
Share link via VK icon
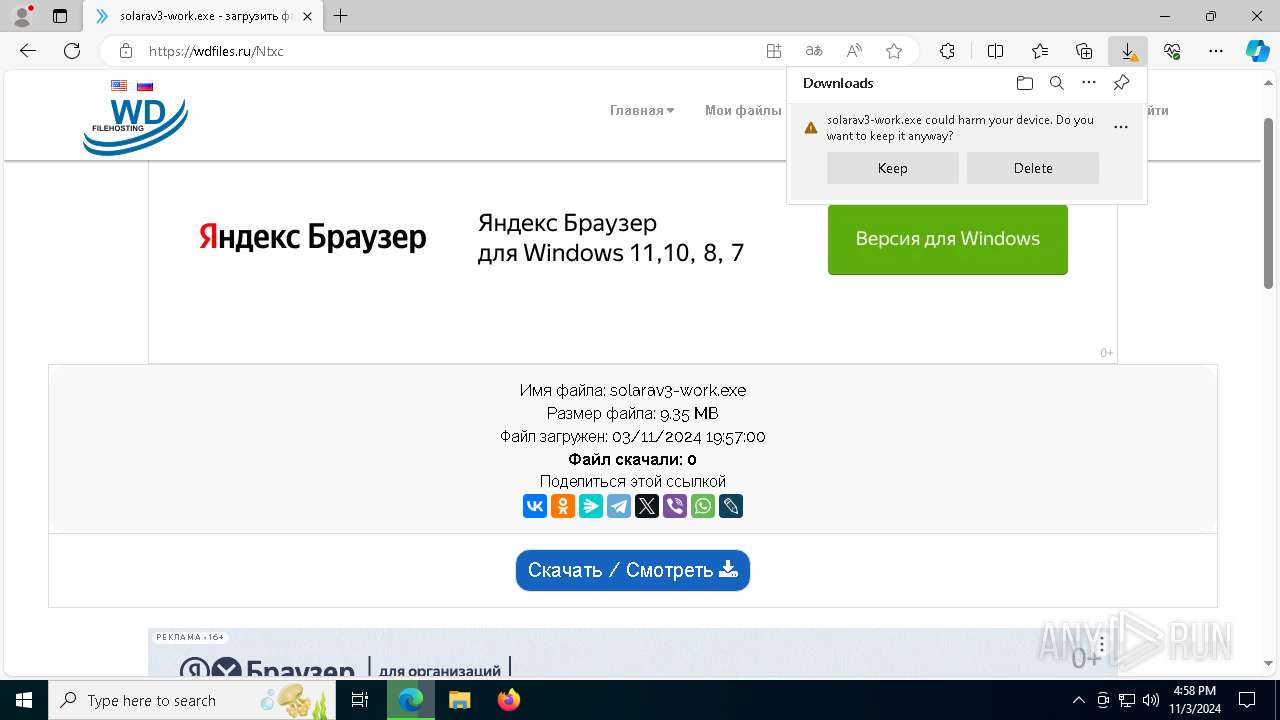535,506
